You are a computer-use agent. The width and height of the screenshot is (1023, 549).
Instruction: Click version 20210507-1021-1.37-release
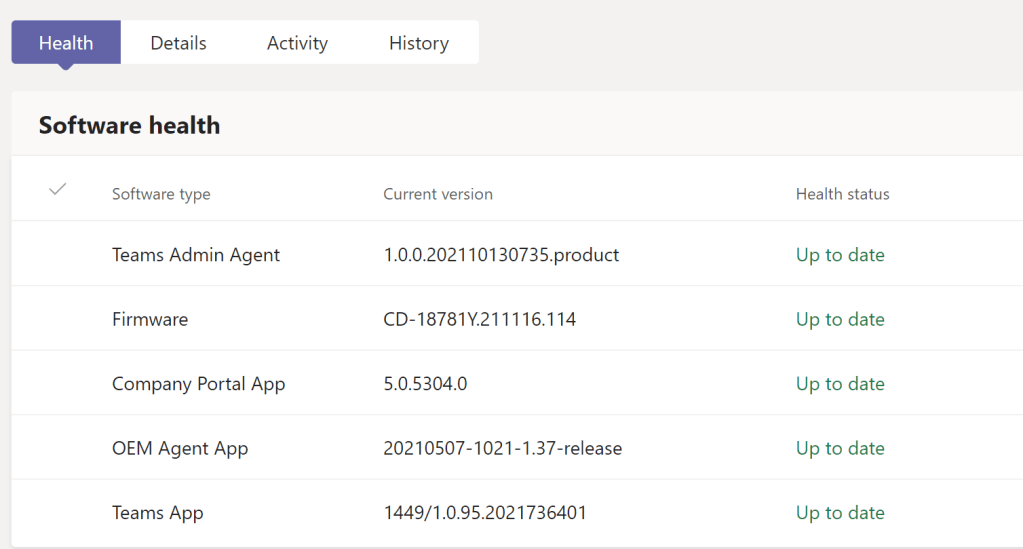pyautogui.click(x=502, y=449)
